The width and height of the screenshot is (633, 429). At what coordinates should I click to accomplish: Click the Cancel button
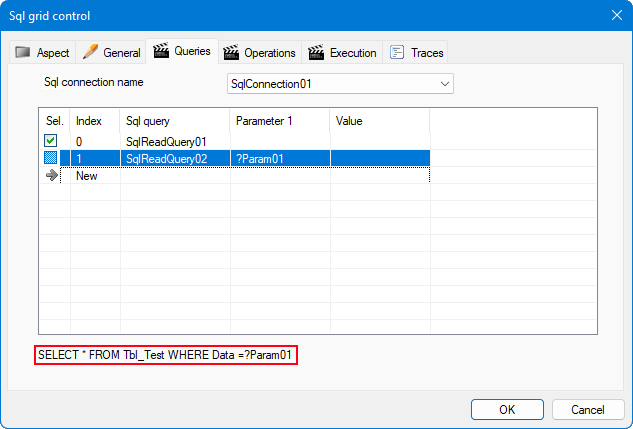(x=588, y=409)
